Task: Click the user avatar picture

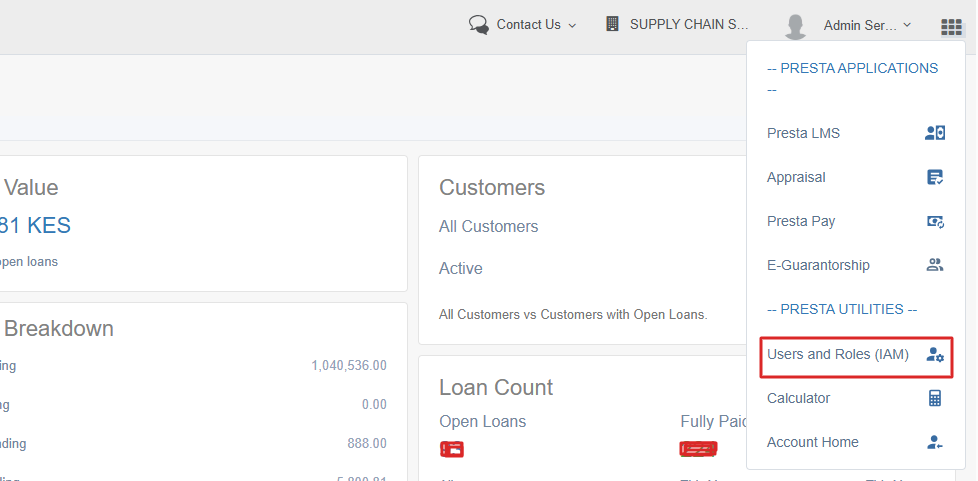Action: click(795, 26)
